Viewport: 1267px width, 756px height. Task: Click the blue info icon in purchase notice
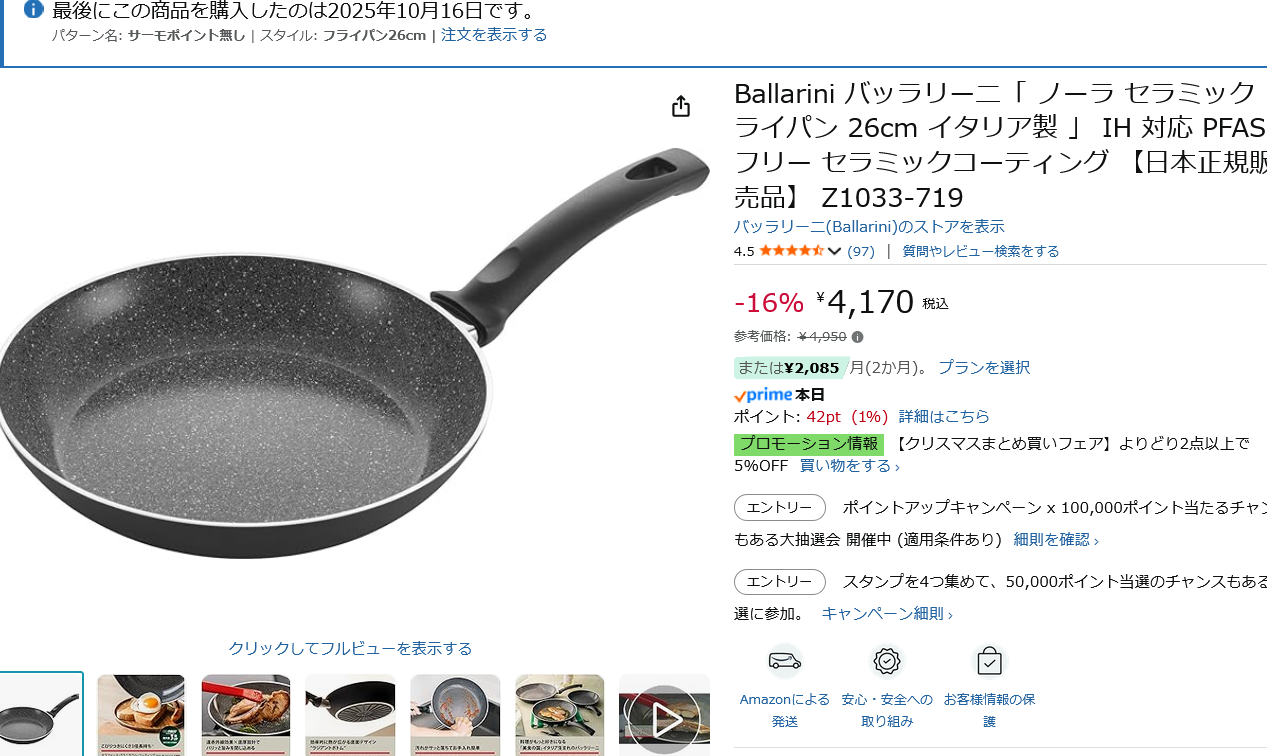[x=33, y=10]
